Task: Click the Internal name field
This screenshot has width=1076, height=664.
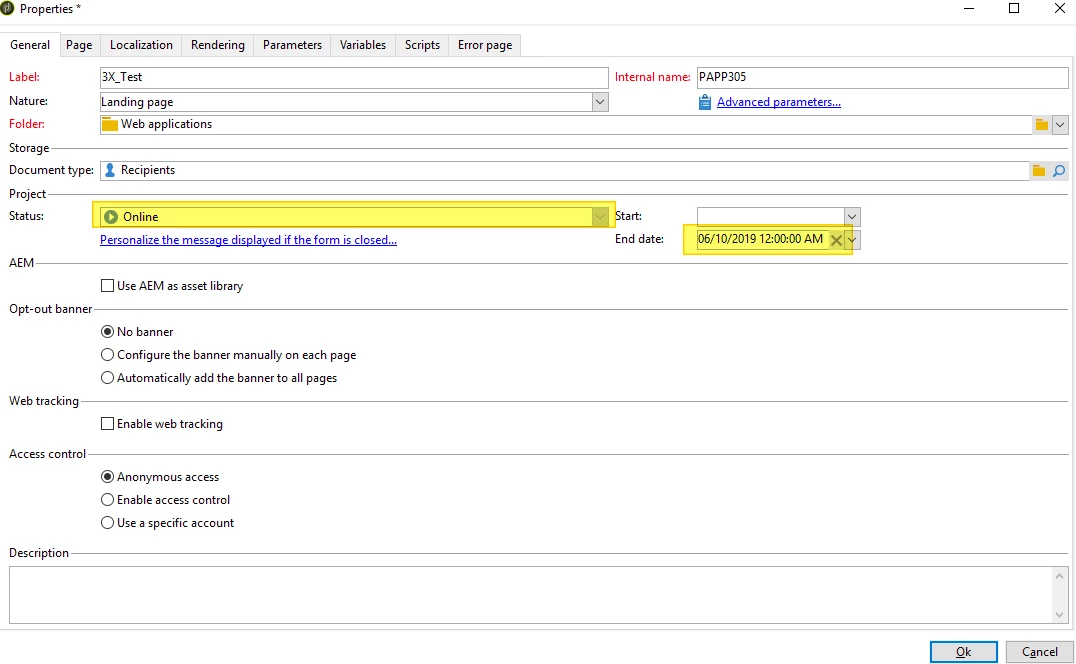Action: pos(882,78)
